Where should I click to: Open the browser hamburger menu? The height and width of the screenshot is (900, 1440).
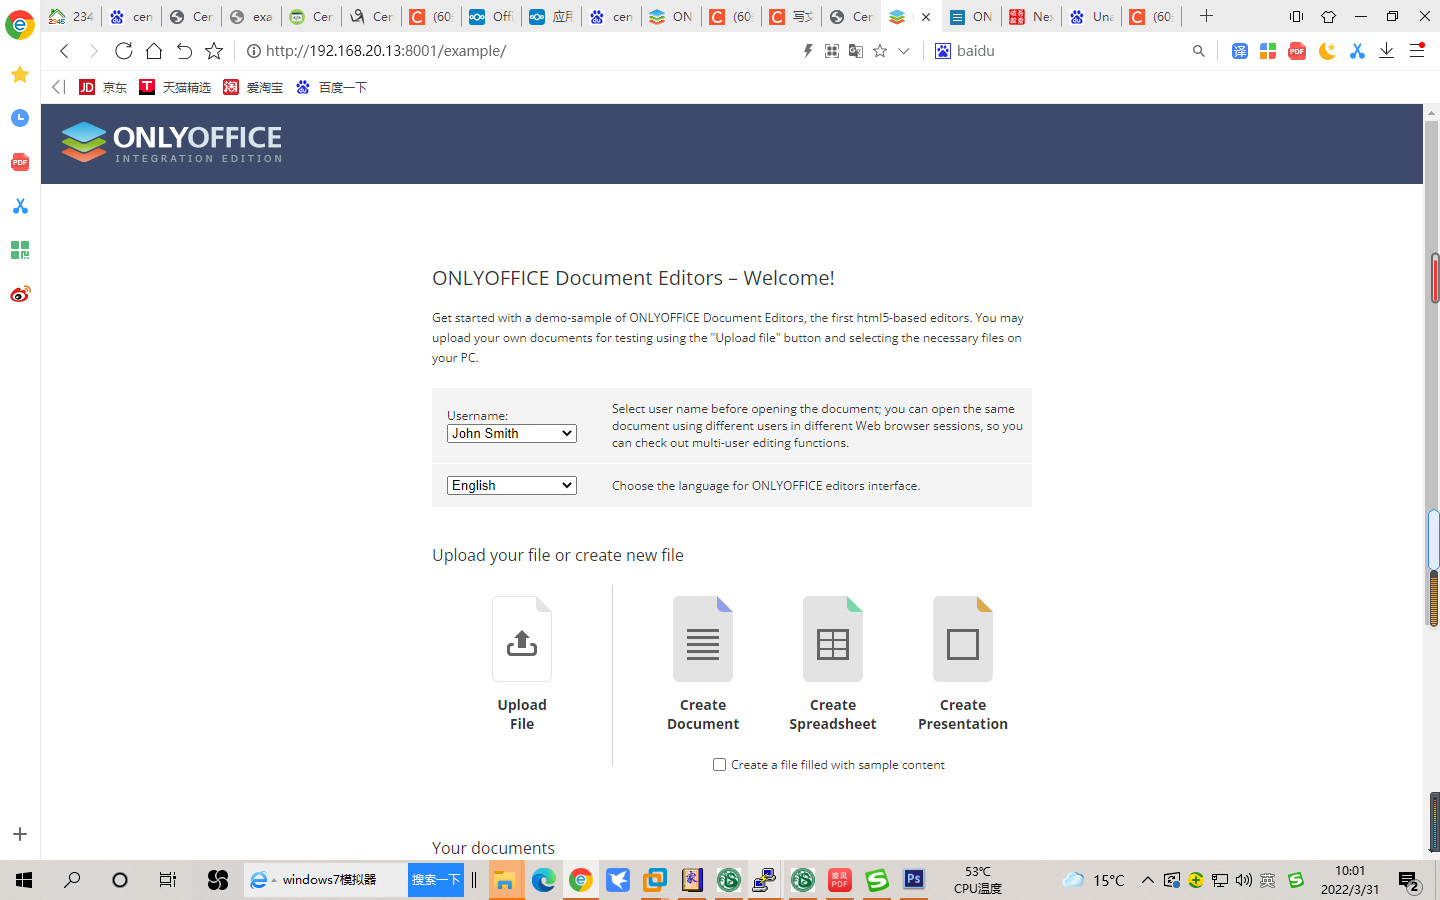pos(1417,51)
